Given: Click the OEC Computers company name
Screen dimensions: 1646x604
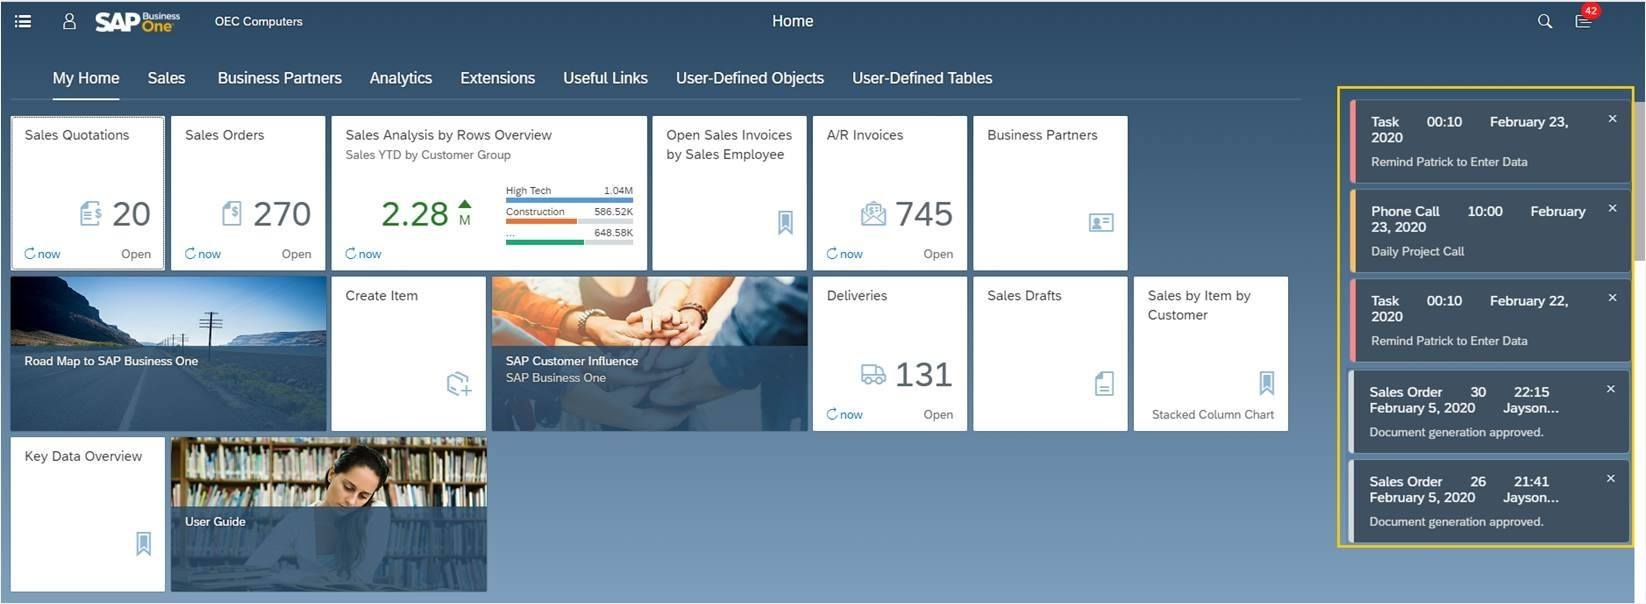Looking at the screenshot, I should [x=258, y=21].
